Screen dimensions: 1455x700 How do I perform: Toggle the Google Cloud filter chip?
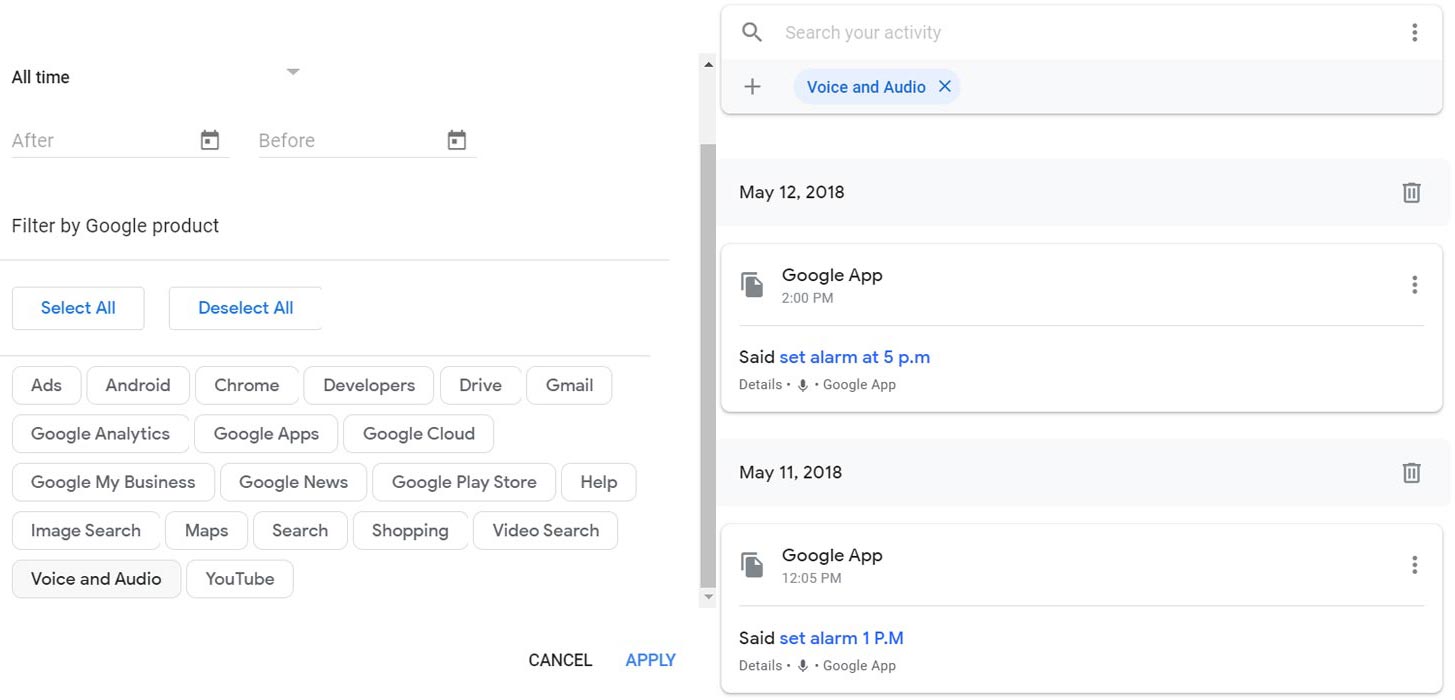418,434
